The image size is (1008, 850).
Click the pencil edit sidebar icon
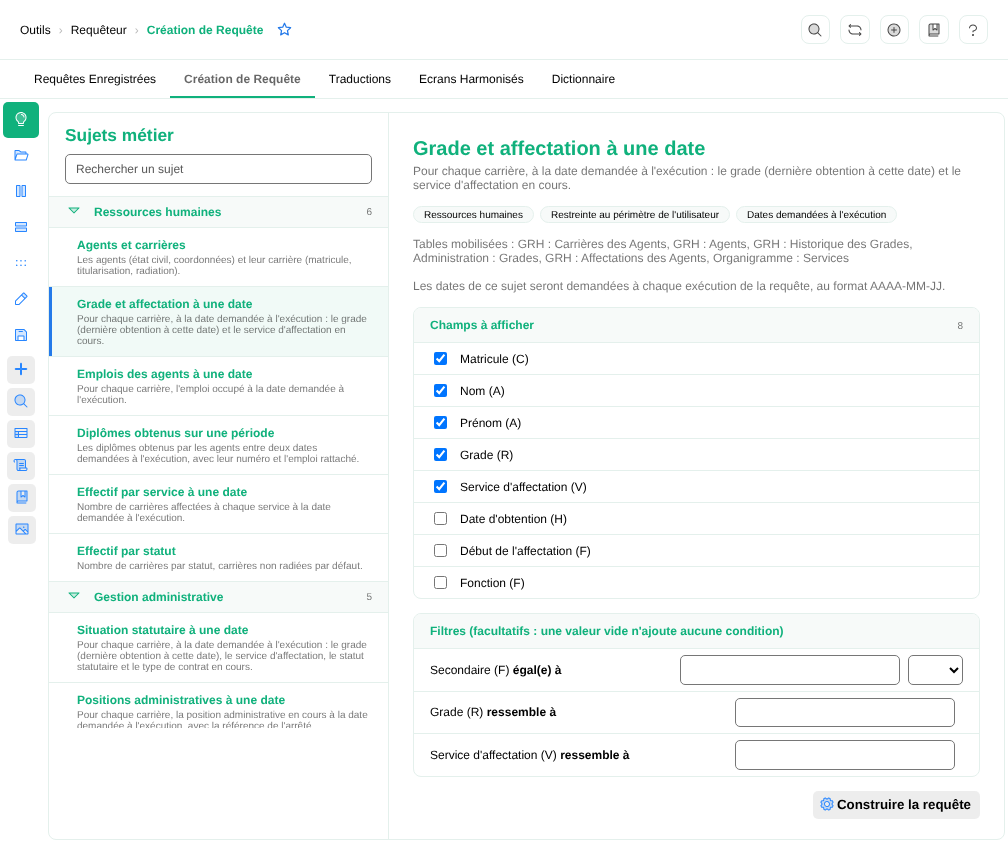click(21, 299)
